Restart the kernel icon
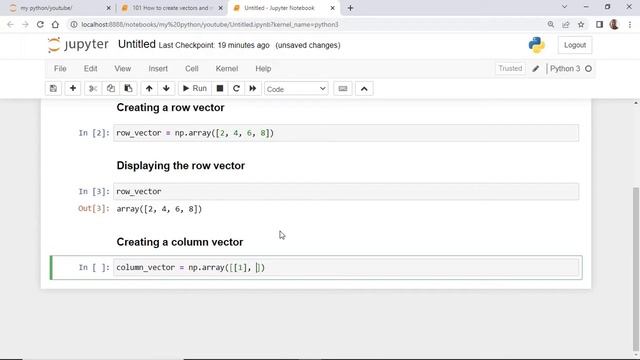Image resolution: width=640 pixels, height=360 pixels. pyautogui.click(x=236, y=89)
